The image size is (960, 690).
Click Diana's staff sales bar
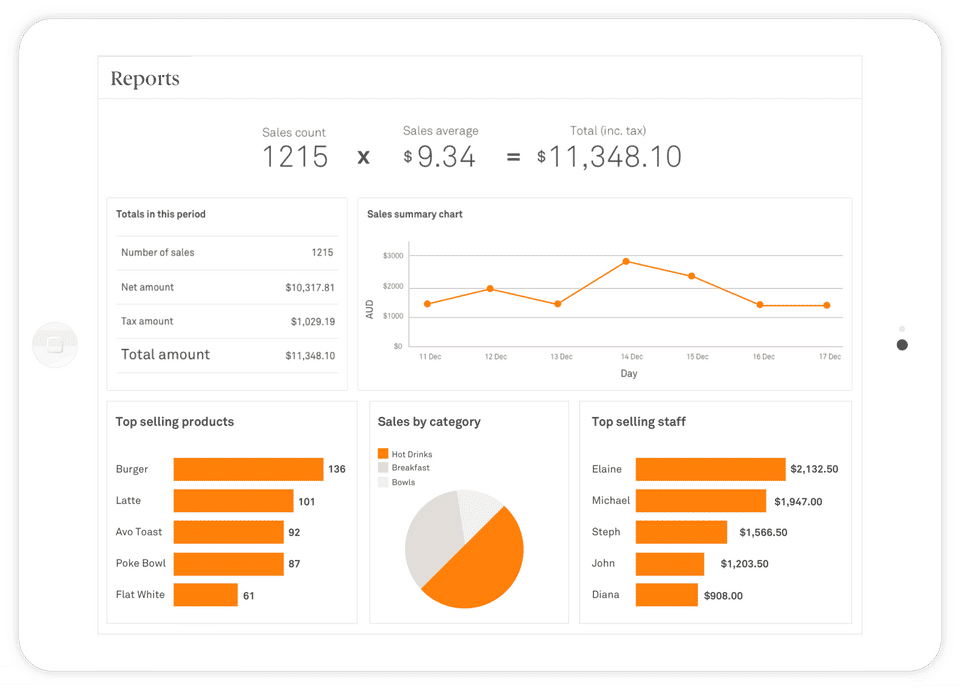coord(667,594)
